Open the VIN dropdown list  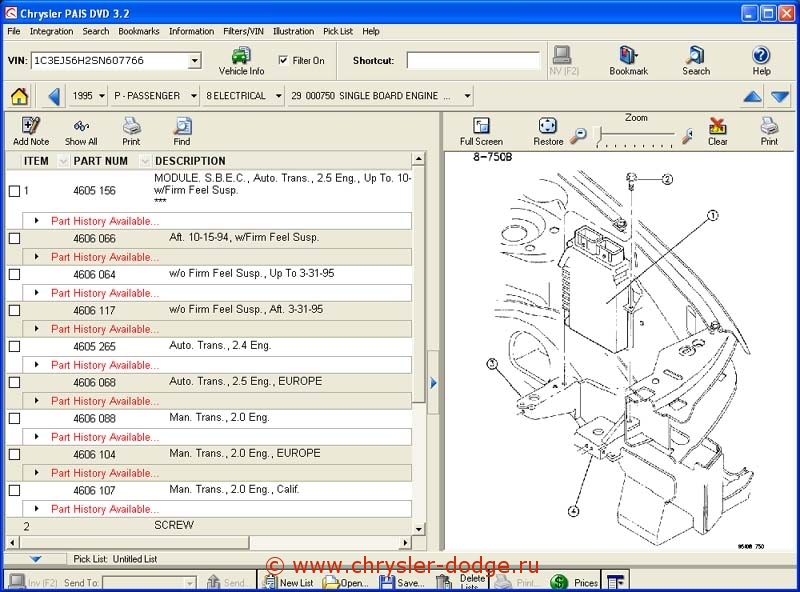[x=194, y=61]
